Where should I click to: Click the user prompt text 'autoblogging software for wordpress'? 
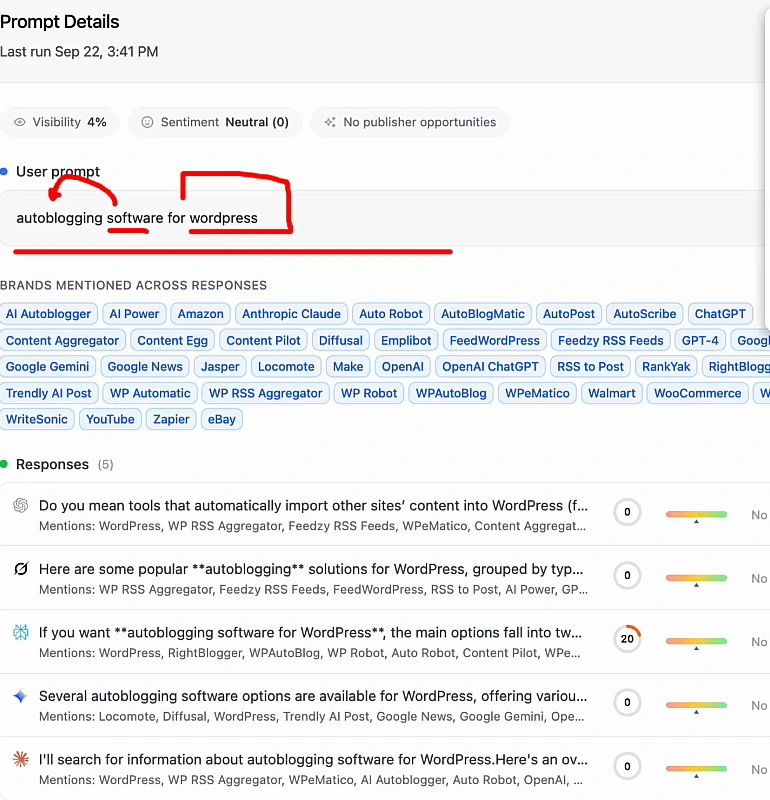(x=137, y=218)
